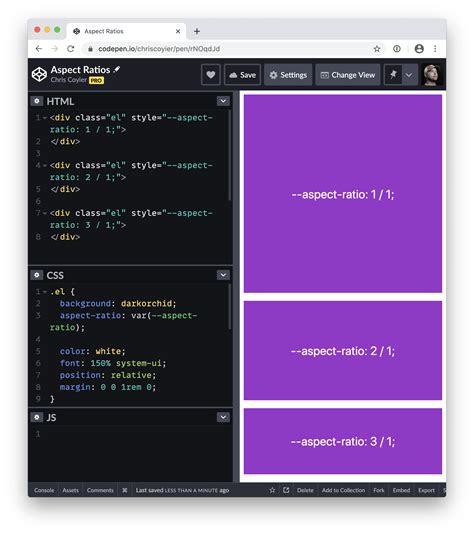
Task: Select the Aspect Ratios browser tab
Action: pos(126,31)
